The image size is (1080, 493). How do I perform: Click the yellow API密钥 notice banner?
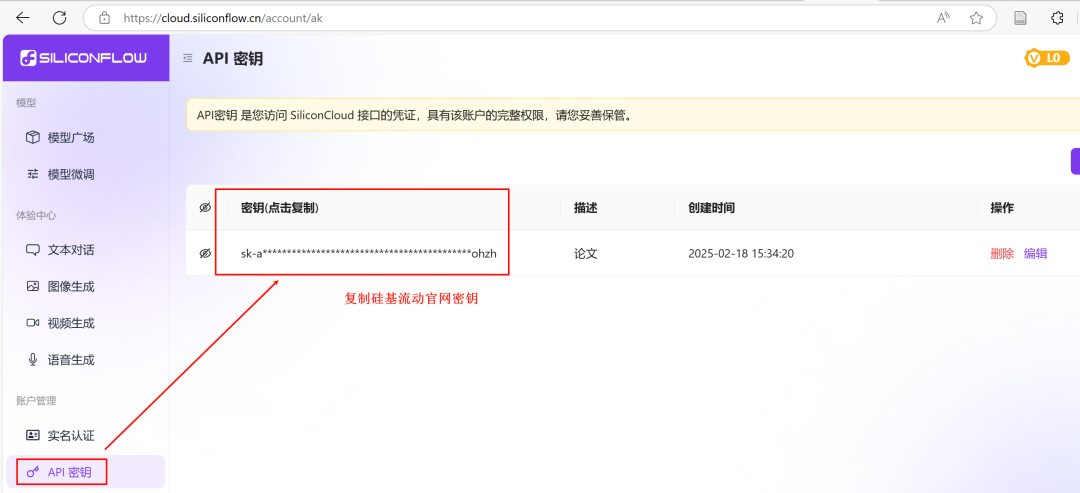(633, 115)
